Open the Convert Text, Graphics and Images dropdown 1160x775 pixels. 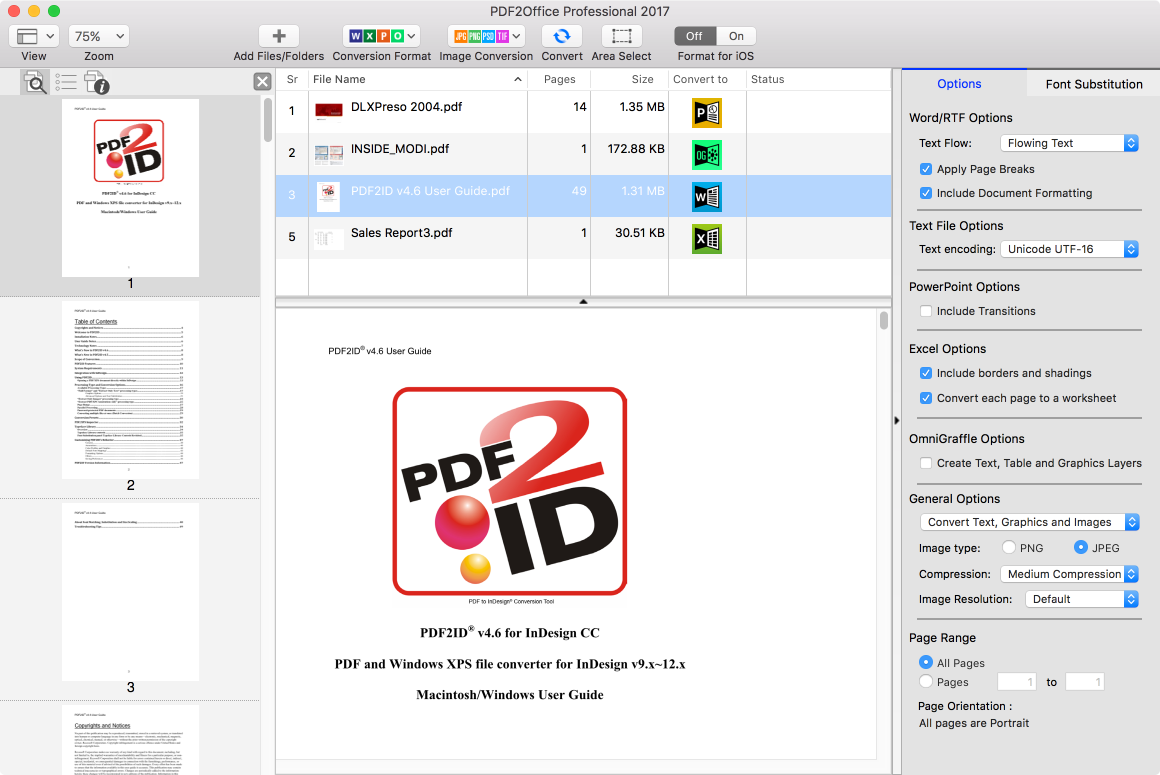1029,522
